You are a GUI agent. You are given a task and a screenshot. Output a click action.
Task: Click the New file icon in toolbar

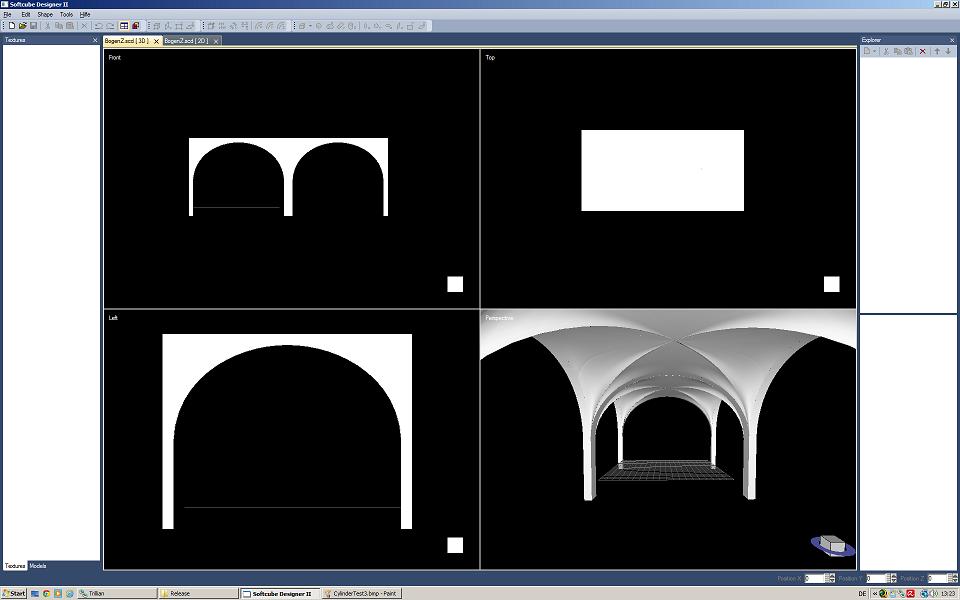tap(12, 26)
